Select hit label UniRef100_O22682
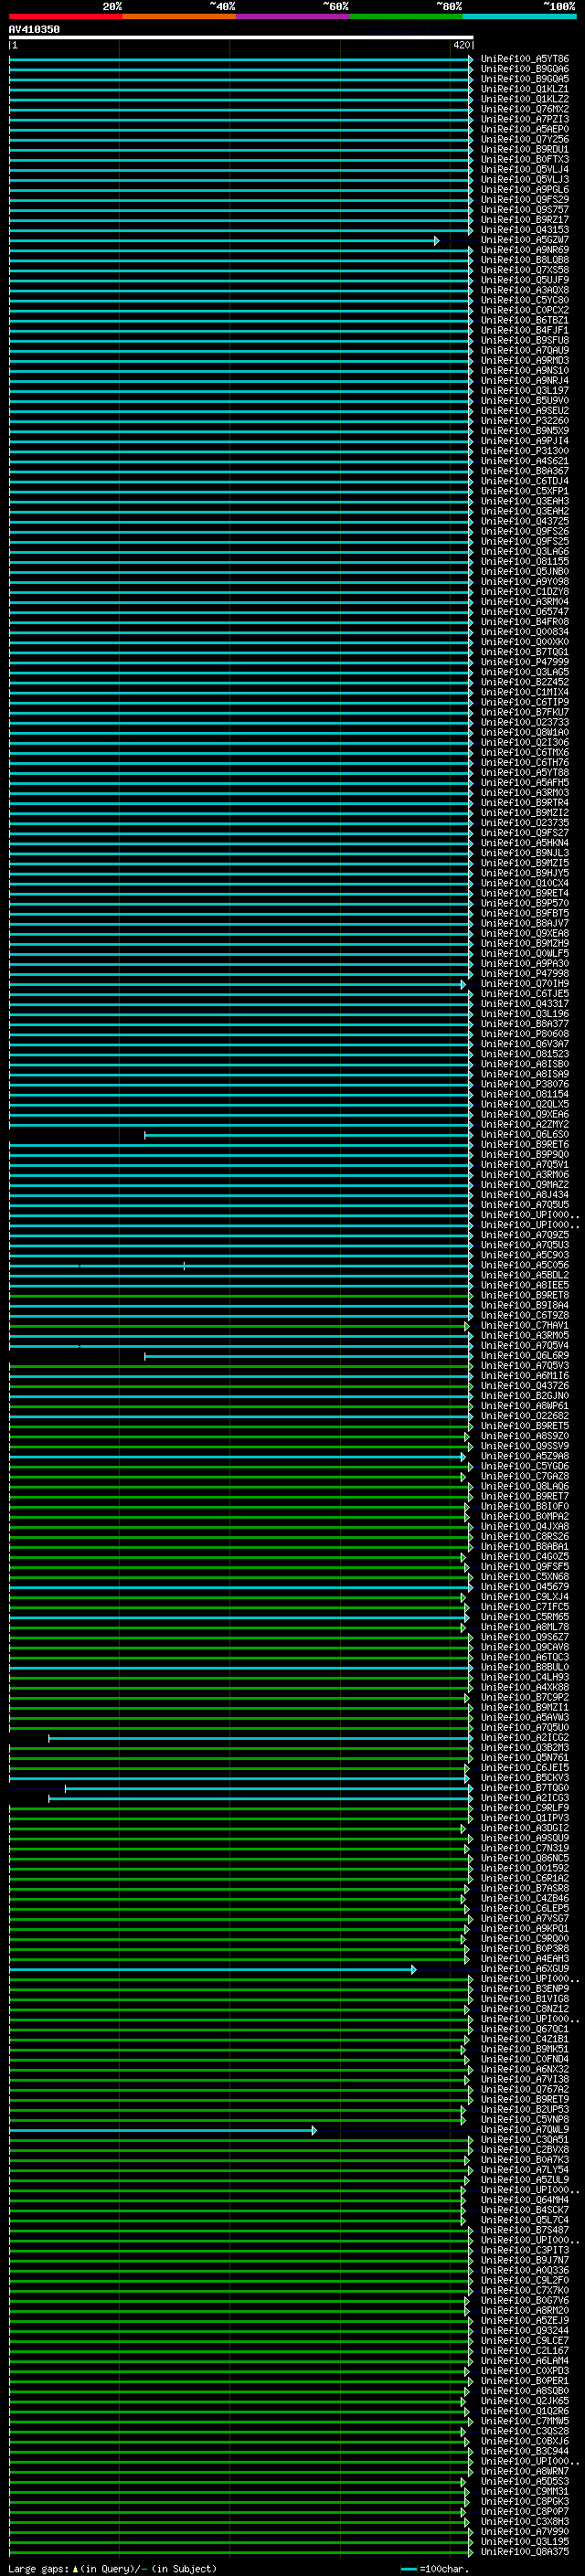The height and width of the screenshot is (2576, 585). [525, 1416]
